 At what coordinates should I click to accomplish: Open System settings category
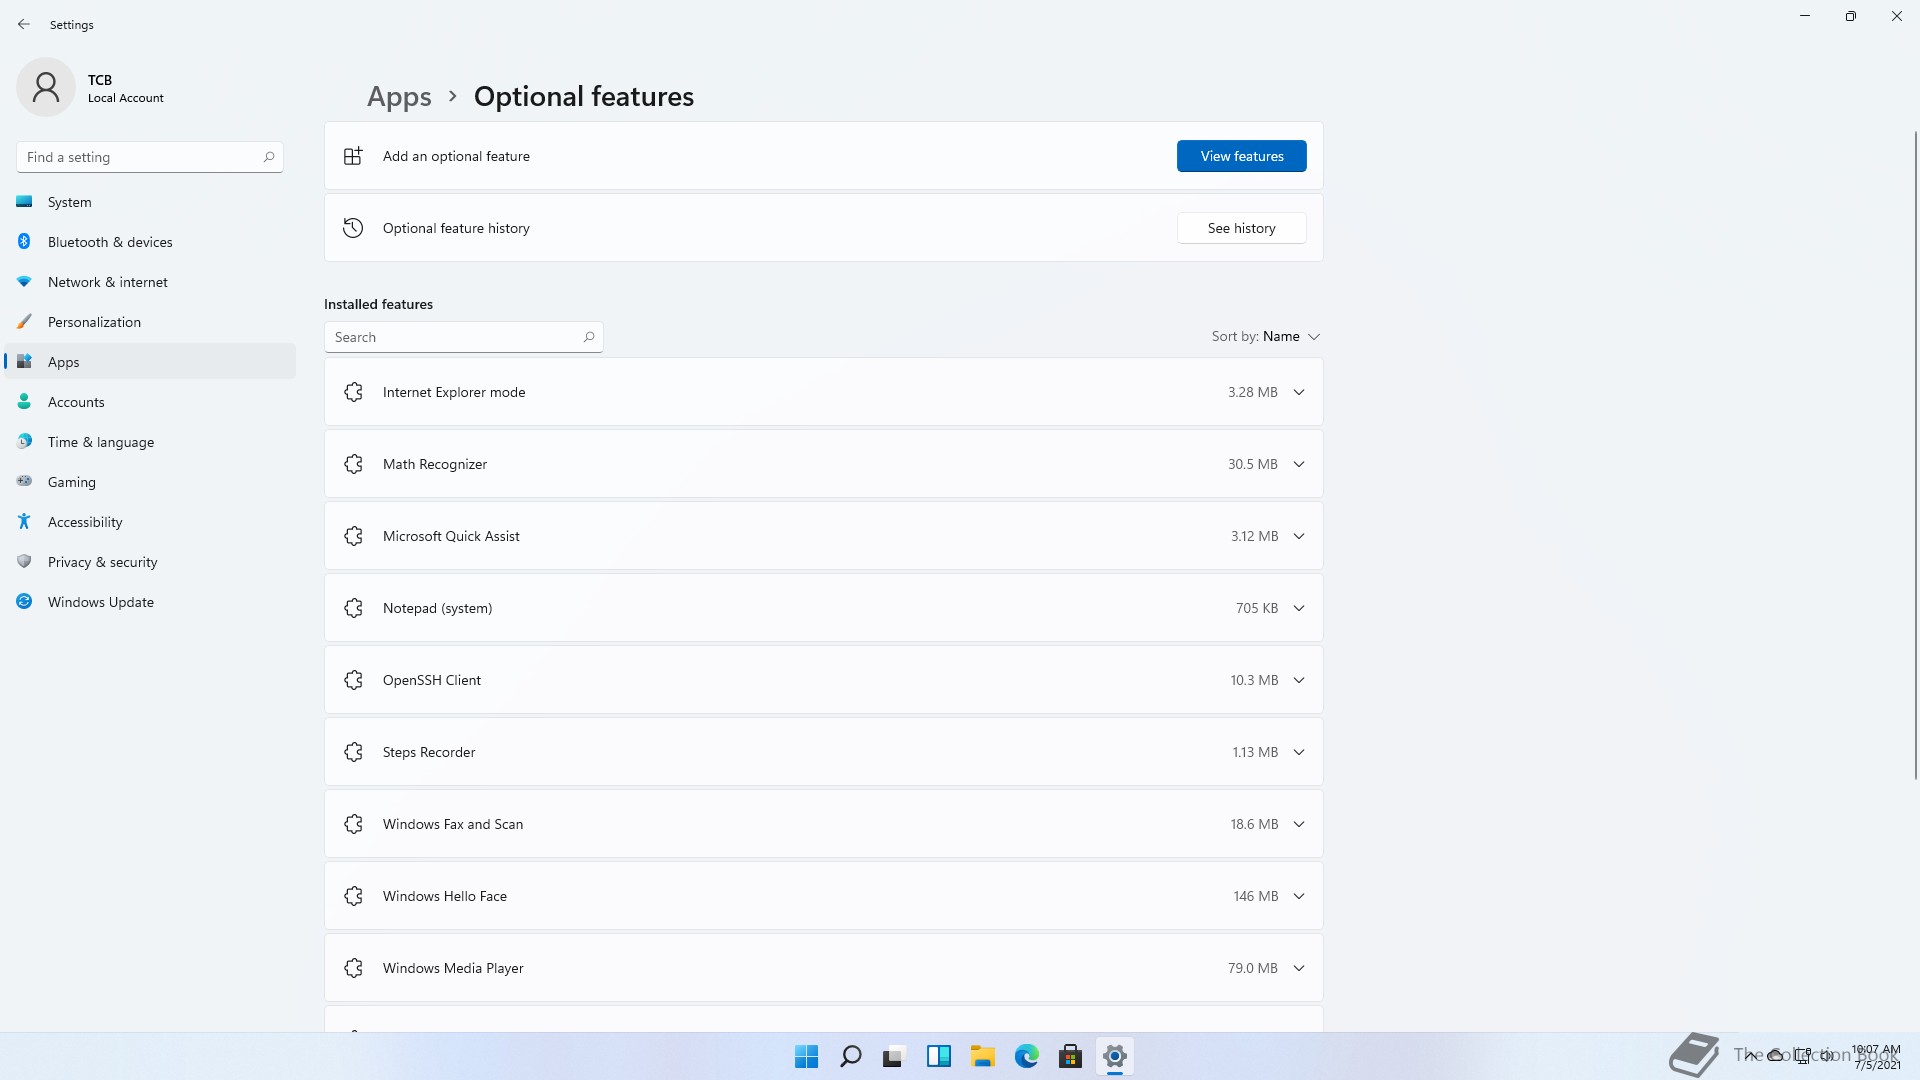tap(150, 202)
